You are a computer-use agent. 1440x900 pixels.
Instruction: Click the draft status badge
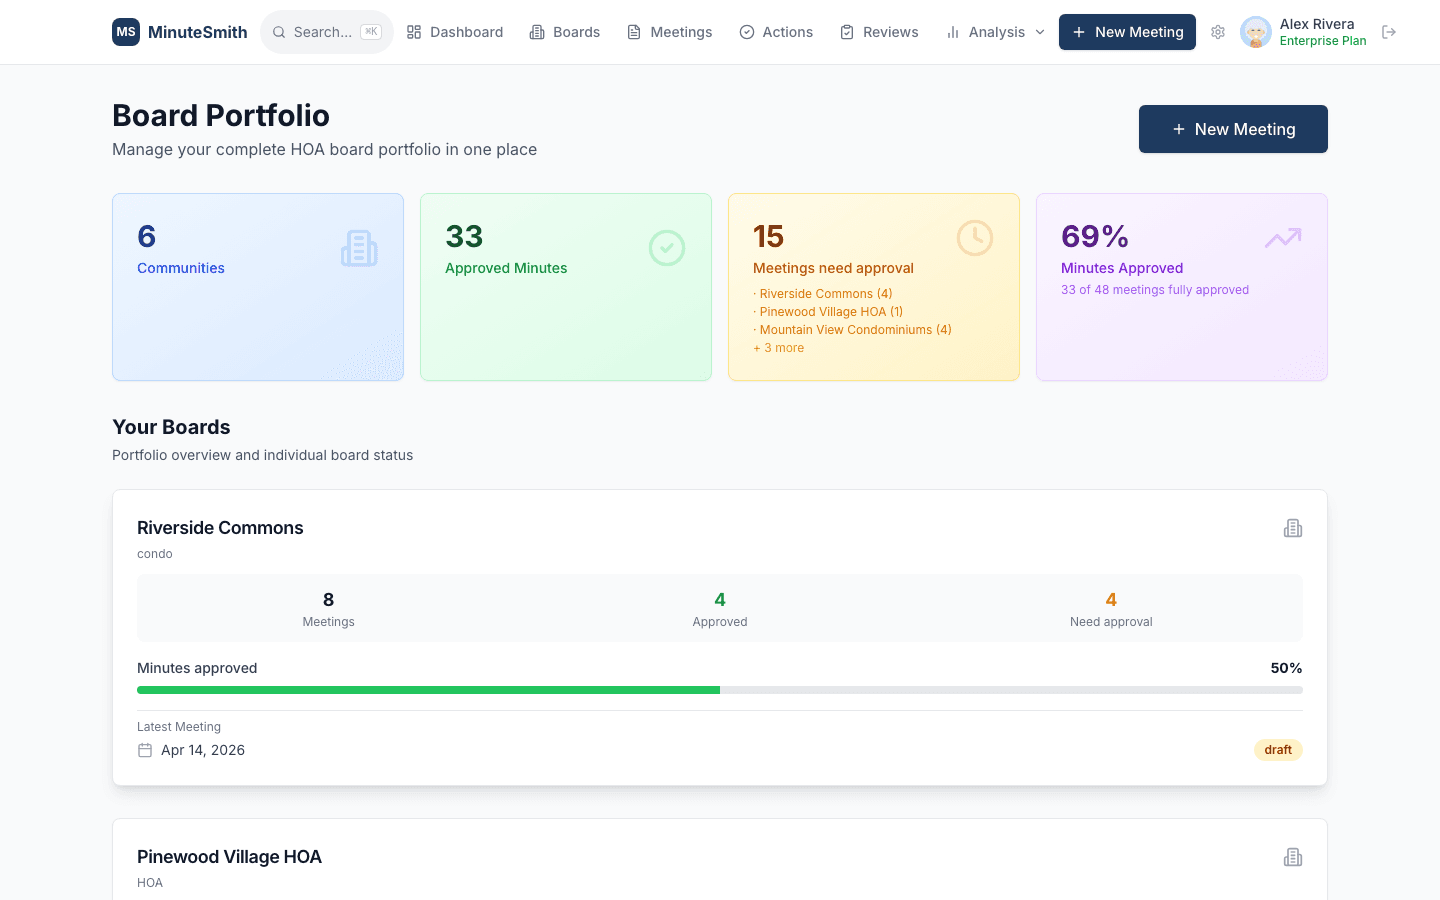tap(1278, 749)
